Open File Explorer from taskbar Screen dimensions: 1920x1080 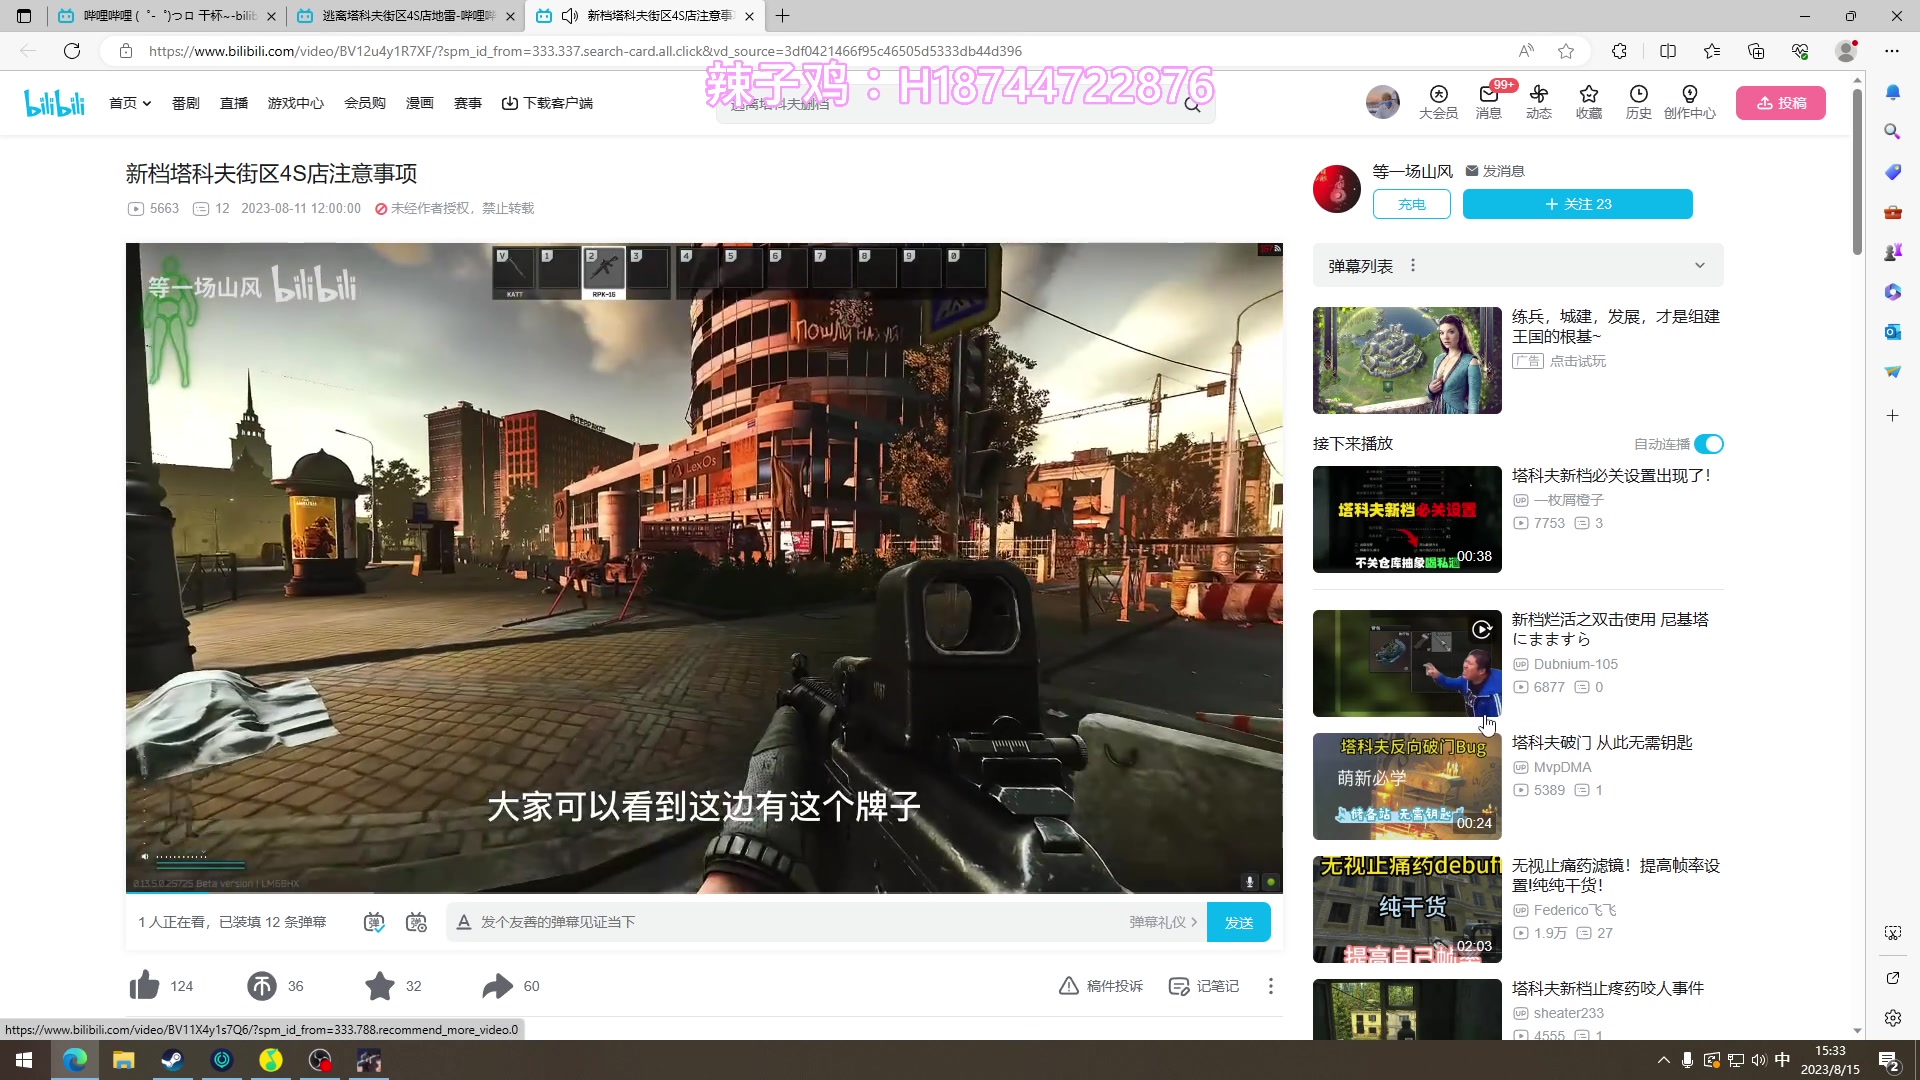123,1060
